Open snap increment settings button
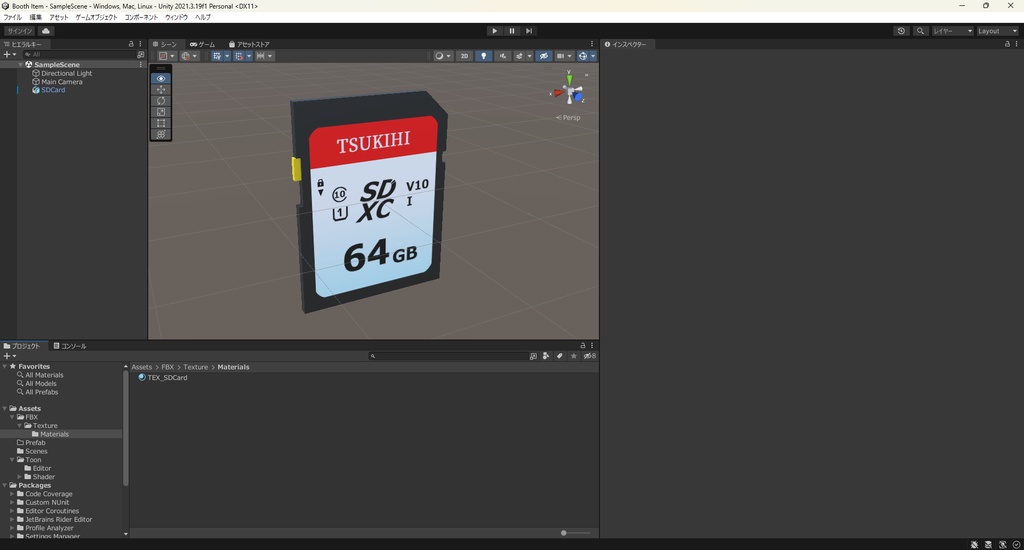 [264, 56]
